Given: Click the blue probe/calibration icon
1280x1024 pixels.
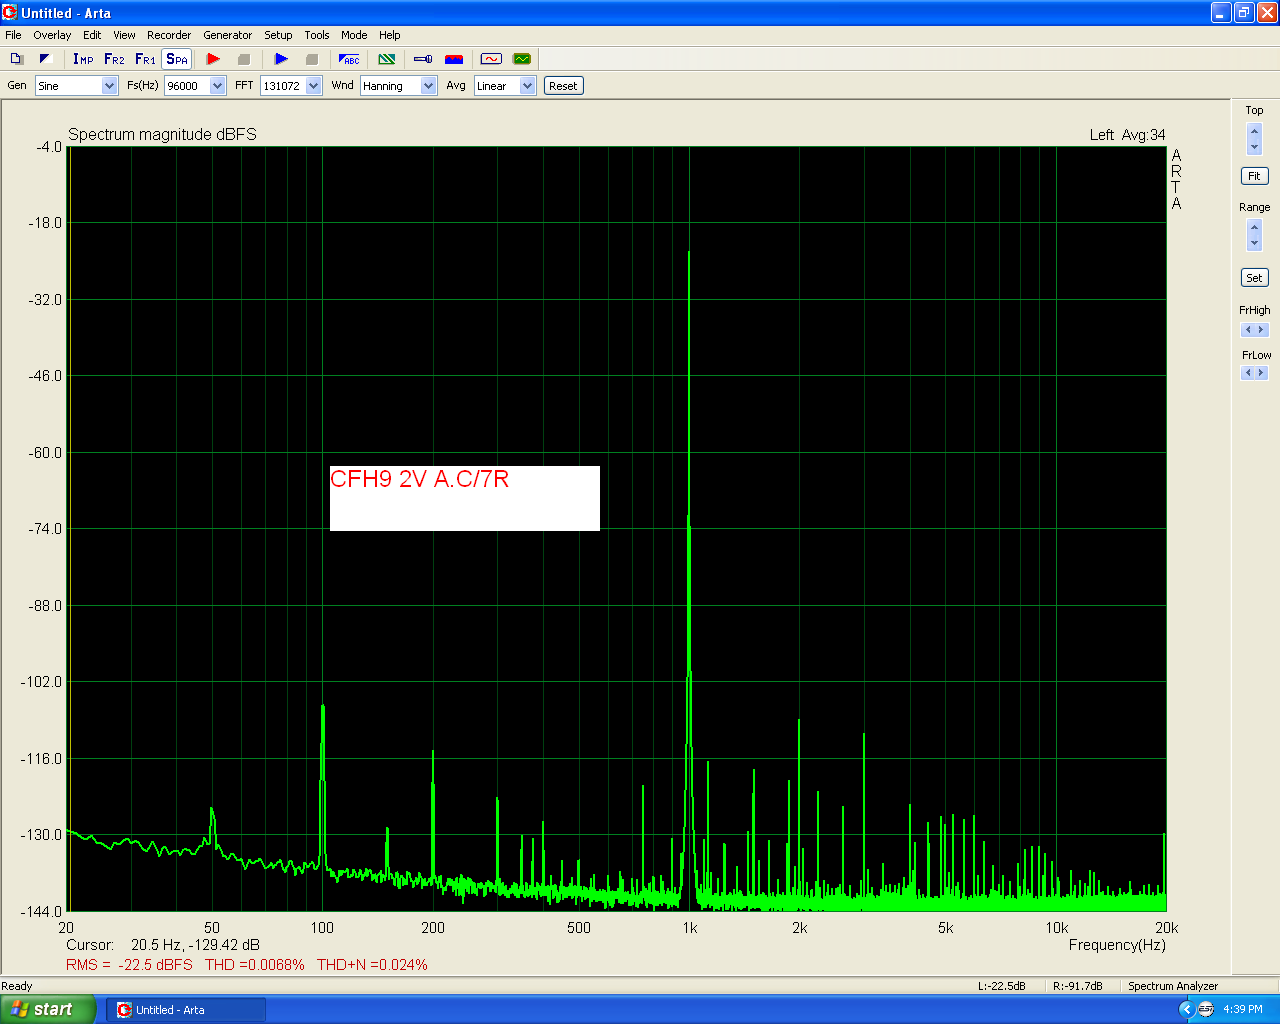Looking at the screenshot, I should pyautogui.click(x=423, y=59).
